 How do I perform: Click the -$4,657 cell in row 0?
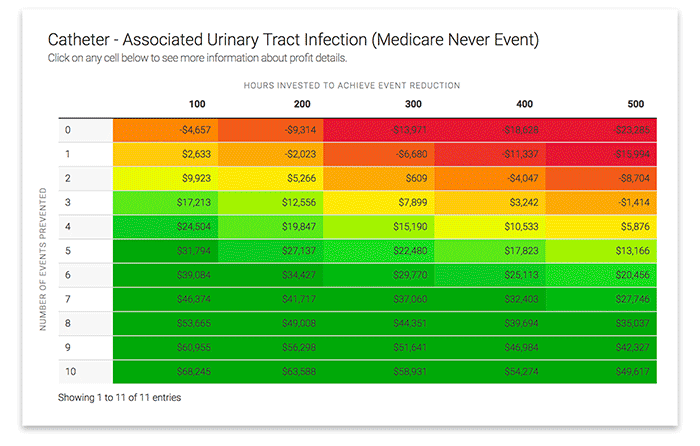pyautogui.click(x=166, y=130)
